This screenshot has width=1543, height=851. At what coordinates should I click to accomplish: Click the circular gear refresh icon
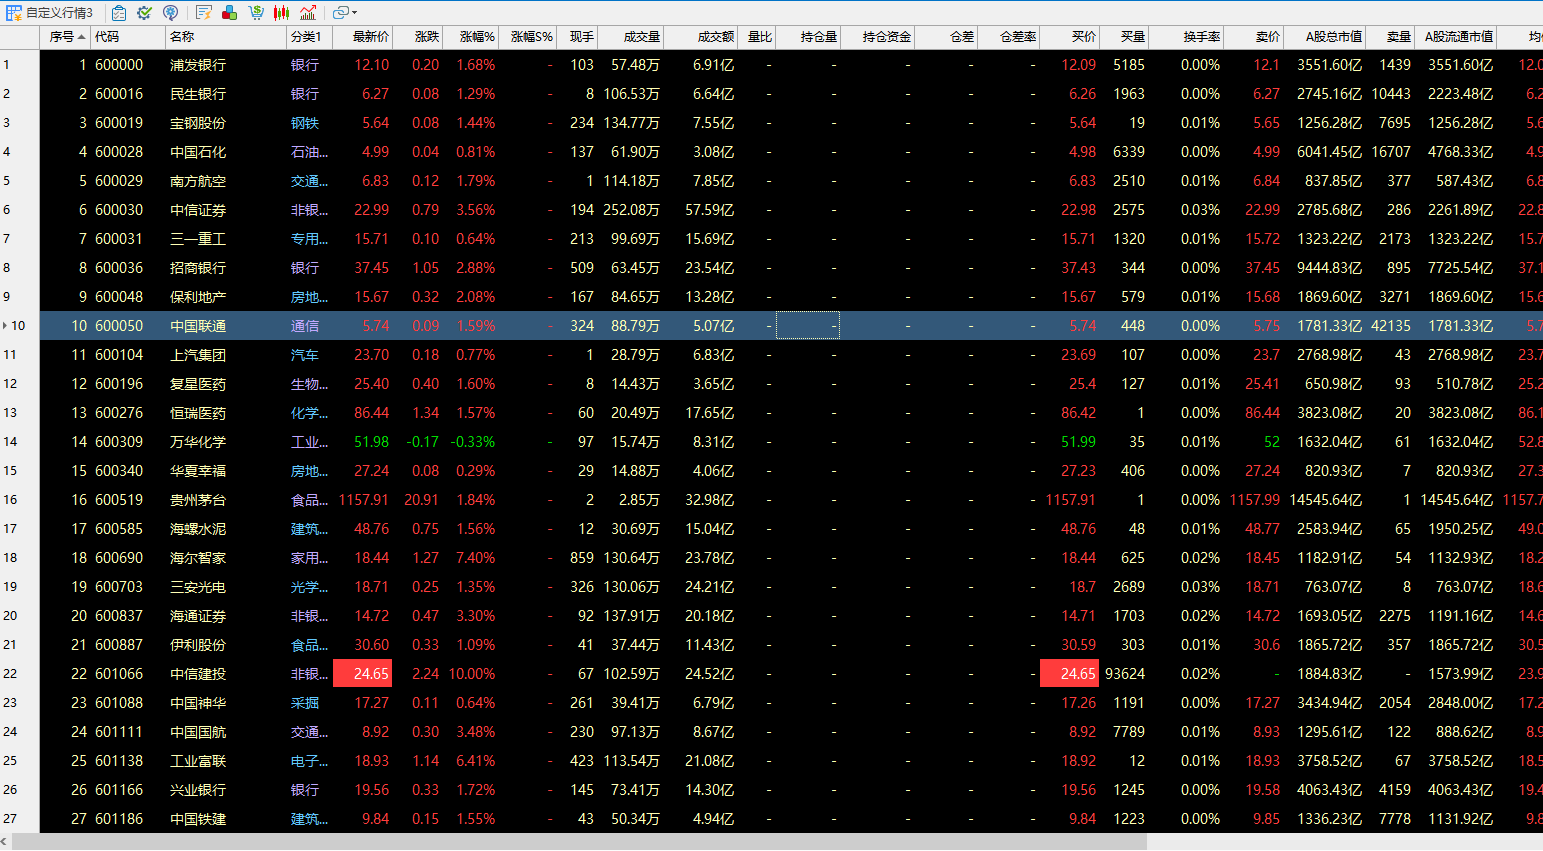click(x=171, y=13)
